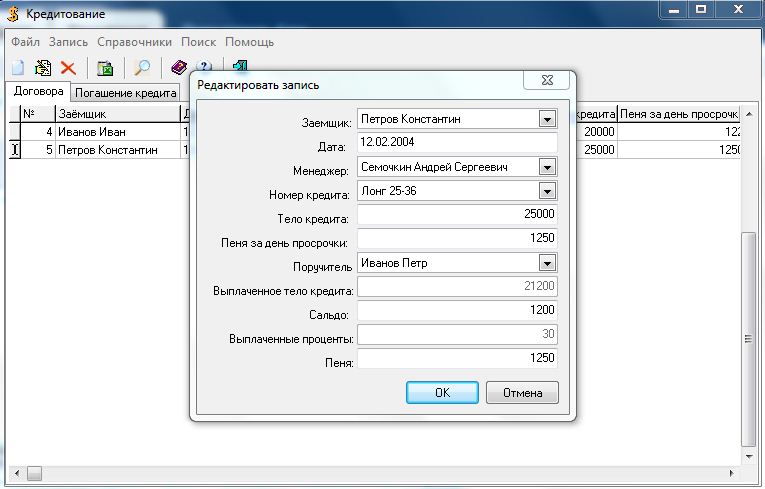The height and width of the screenshot is (489, 765).
Task: Open the Помощь menu
Action: [249, 42]
